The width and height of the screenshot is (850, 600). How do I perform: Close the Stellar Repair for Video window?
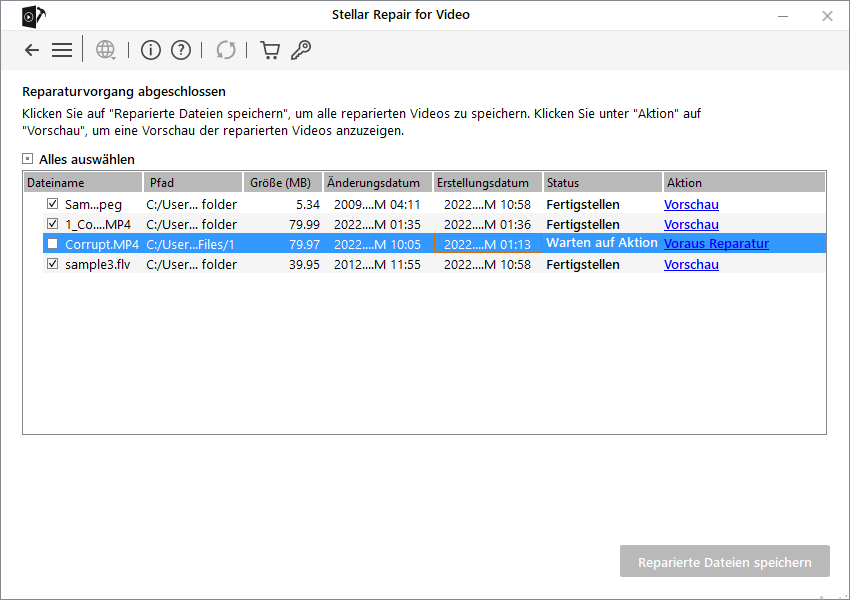point(827,16)
